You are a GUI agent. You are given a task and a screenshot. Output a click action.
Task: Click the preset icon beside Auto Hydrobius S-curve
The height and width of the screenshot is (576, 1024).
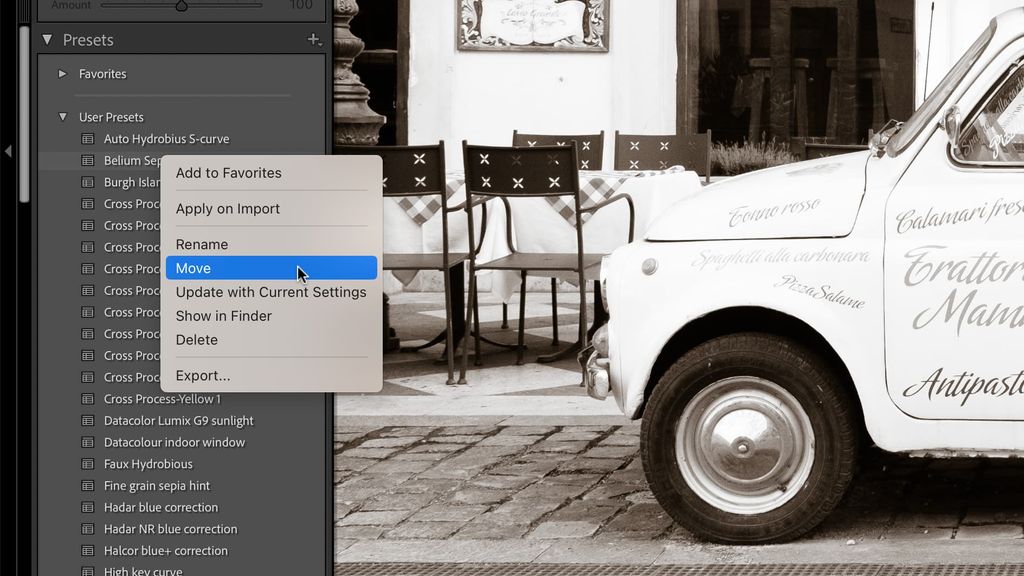(88, 139)
